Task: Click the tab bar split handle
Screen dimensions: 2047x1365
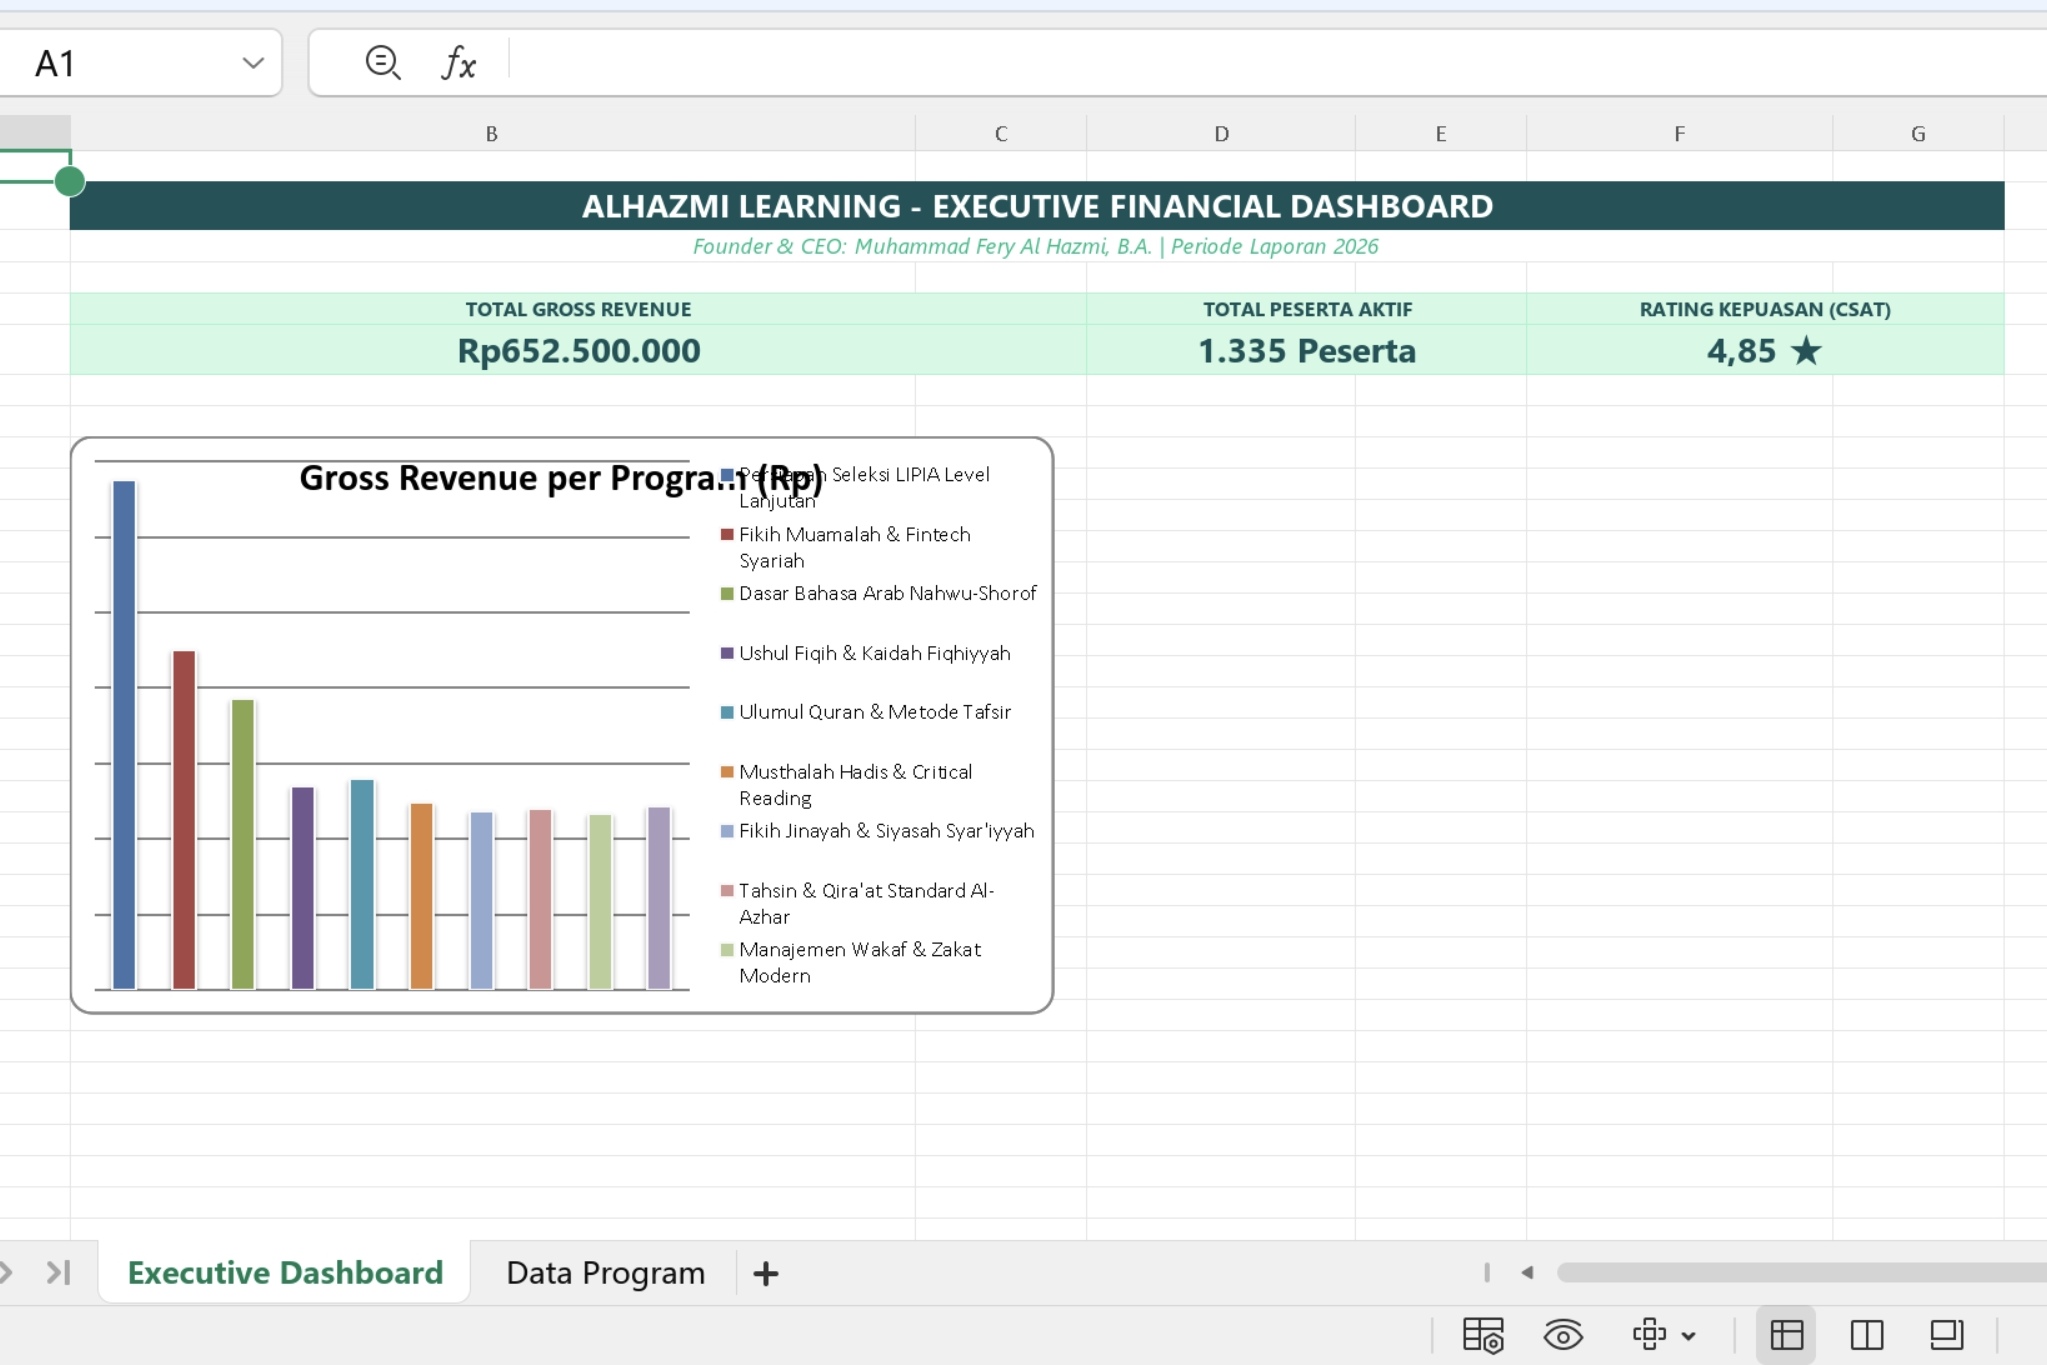Action: [x=1487, y=1272]
